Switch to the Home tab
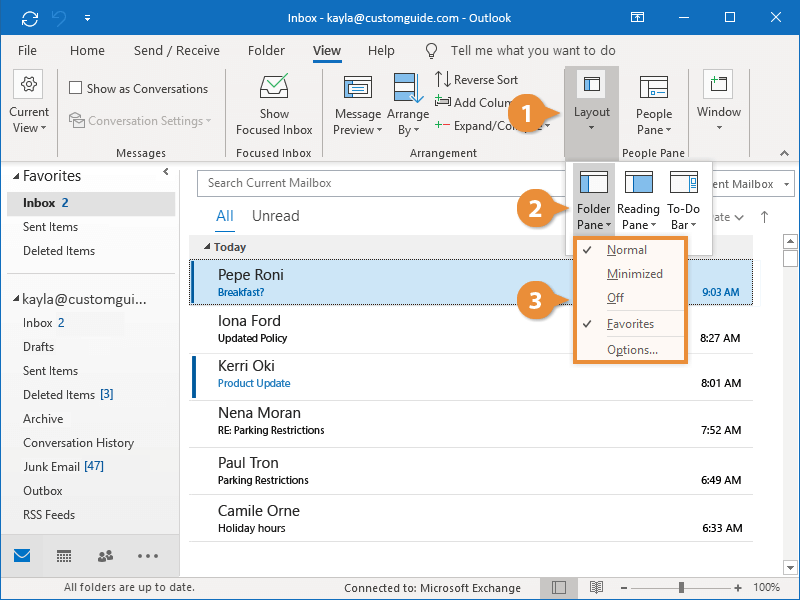800x600 pixels. tap(87, 51)
